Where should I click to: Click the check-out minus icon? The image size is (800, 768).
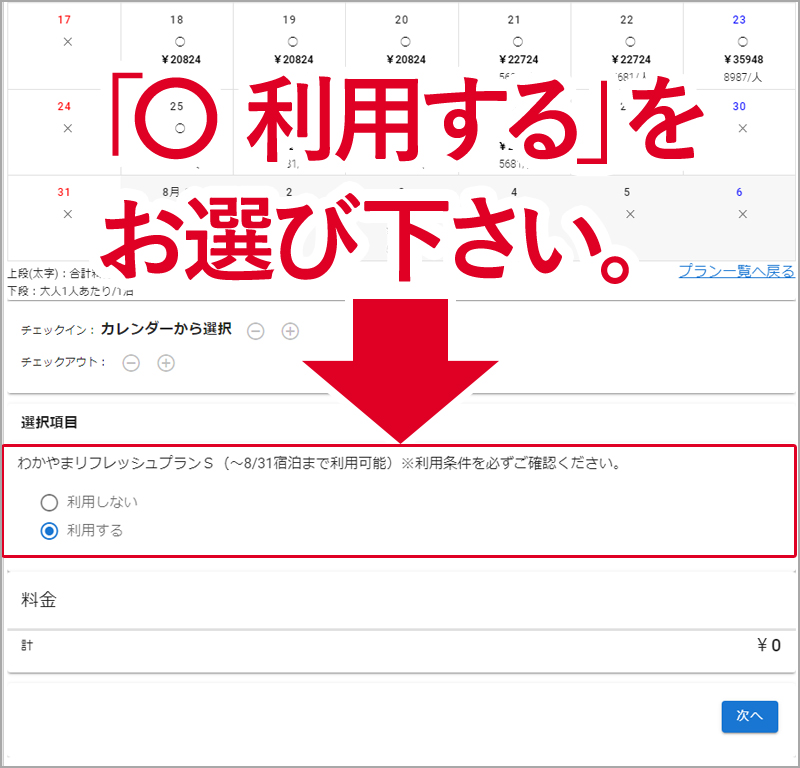tap(131, 363)
